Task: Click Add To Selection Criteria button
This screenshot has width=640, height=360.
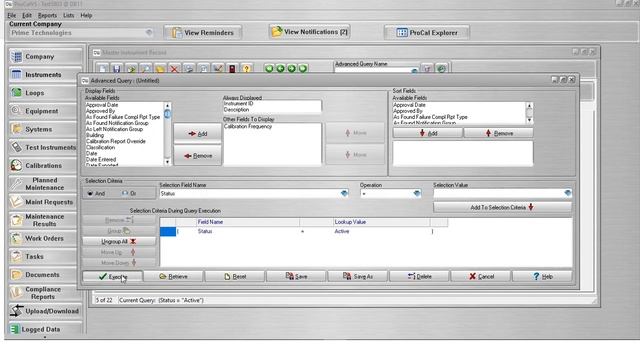Action: 502,207
